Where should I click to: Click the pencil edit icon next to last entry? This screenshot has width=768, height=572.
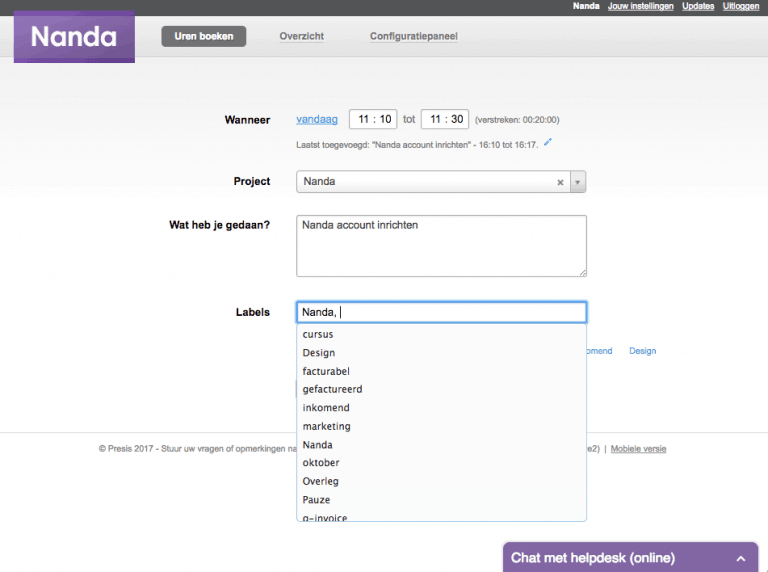click(548, 143)
